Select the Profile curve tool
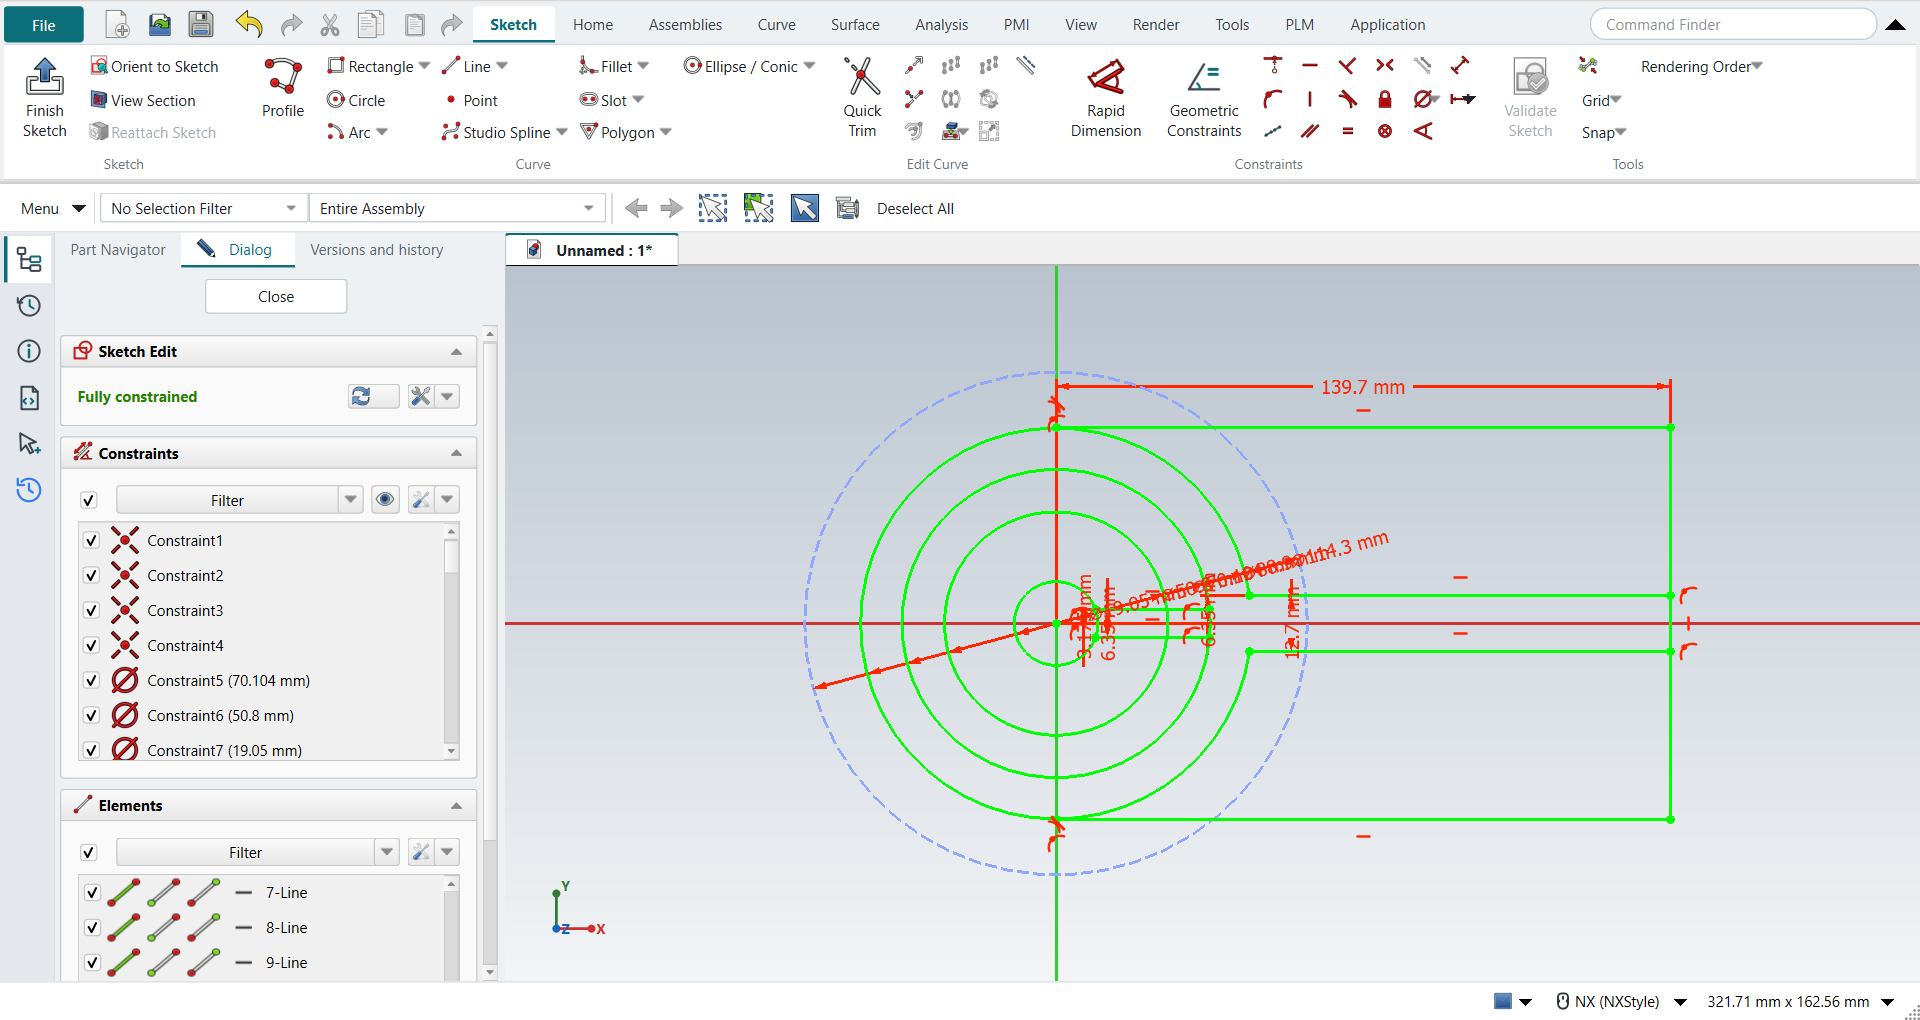The width and height of the screenshot is (1920, 1020). click(283, 88)
